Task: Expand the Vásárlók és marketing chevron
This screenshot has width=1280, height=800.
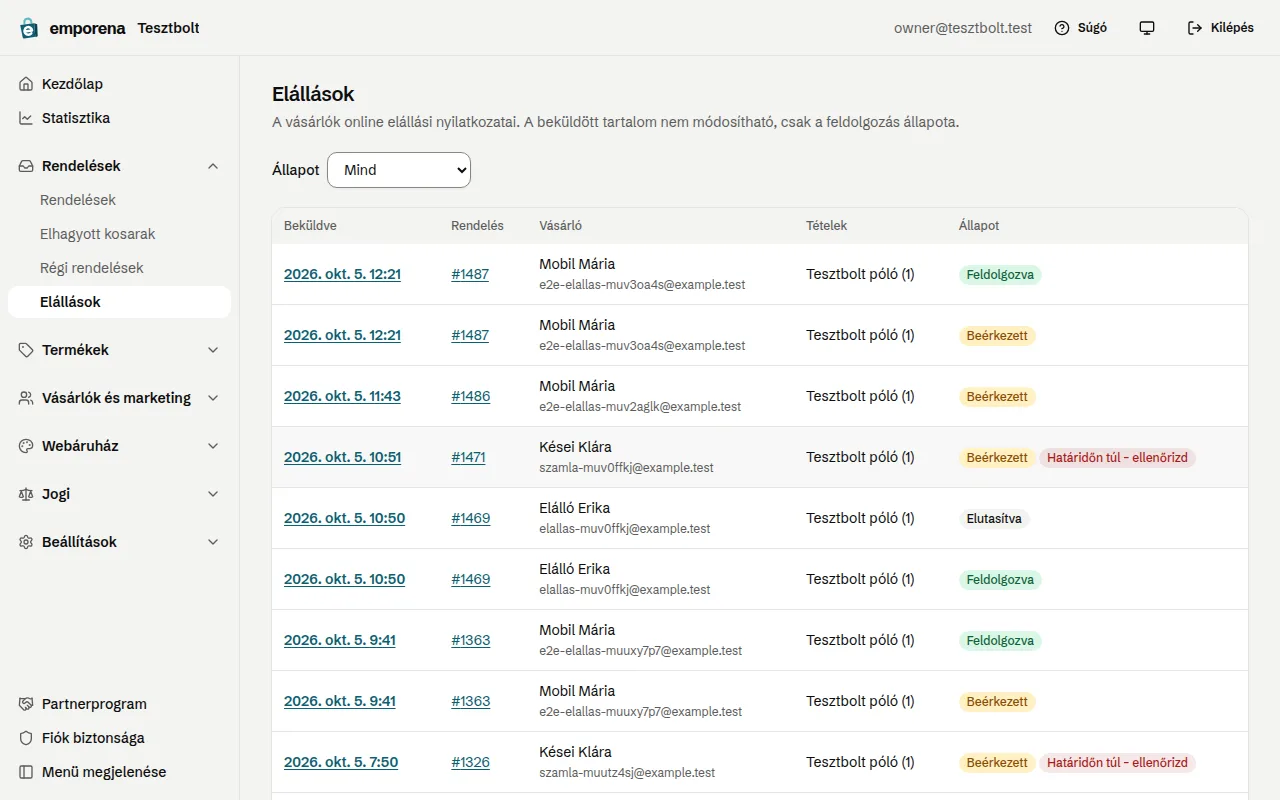Action: (213, 398)
